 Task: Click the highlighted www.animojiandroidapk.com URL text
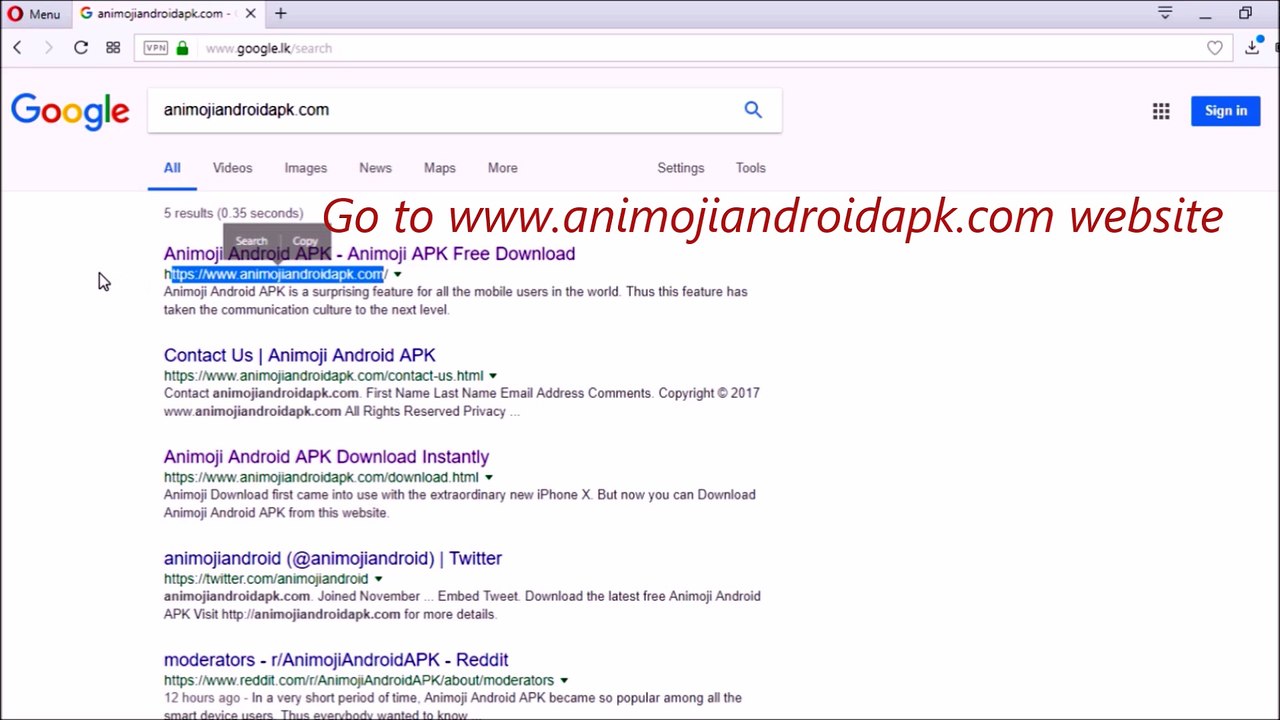tap(276, 274)
